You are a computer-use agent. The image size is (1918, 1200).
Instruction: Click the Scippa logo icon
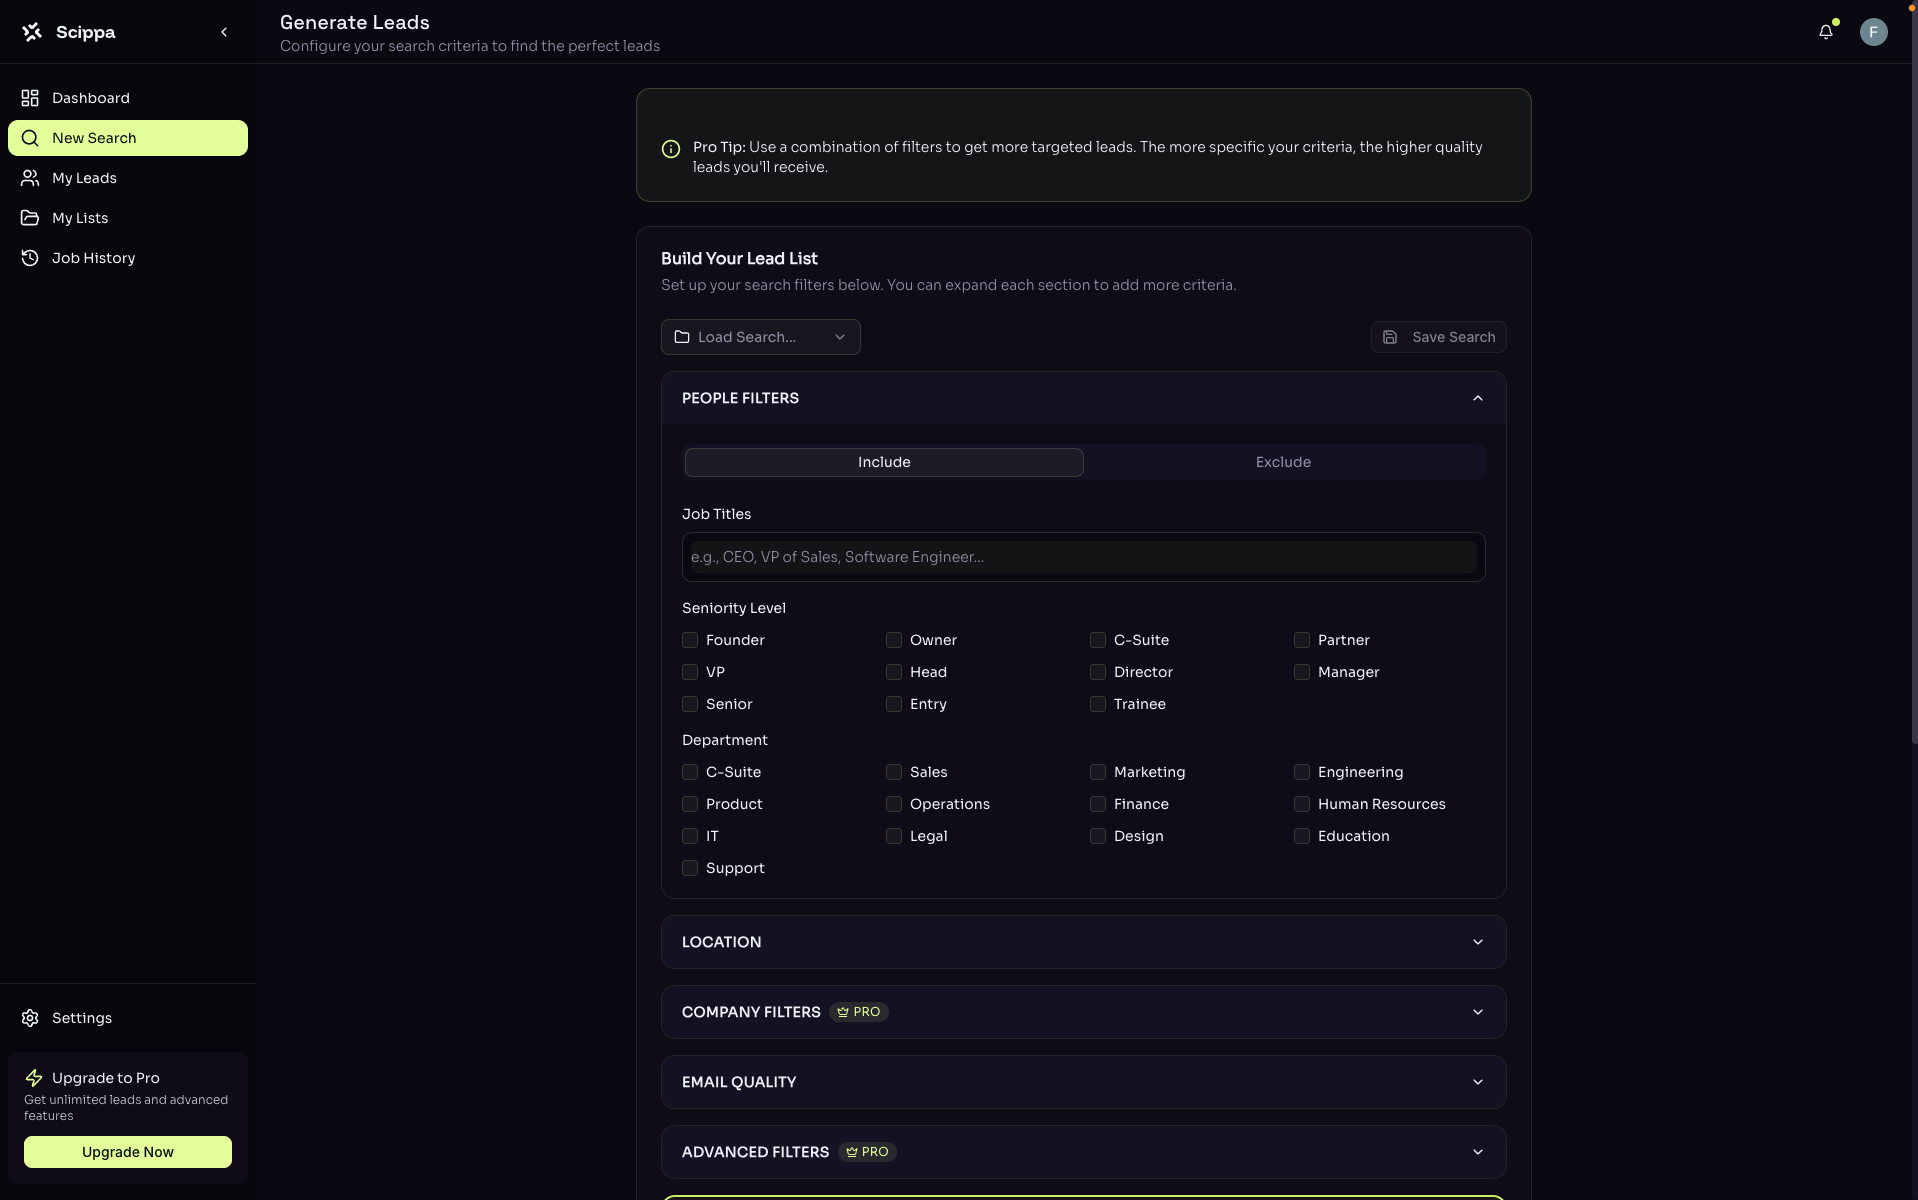[x=32, y=32]
